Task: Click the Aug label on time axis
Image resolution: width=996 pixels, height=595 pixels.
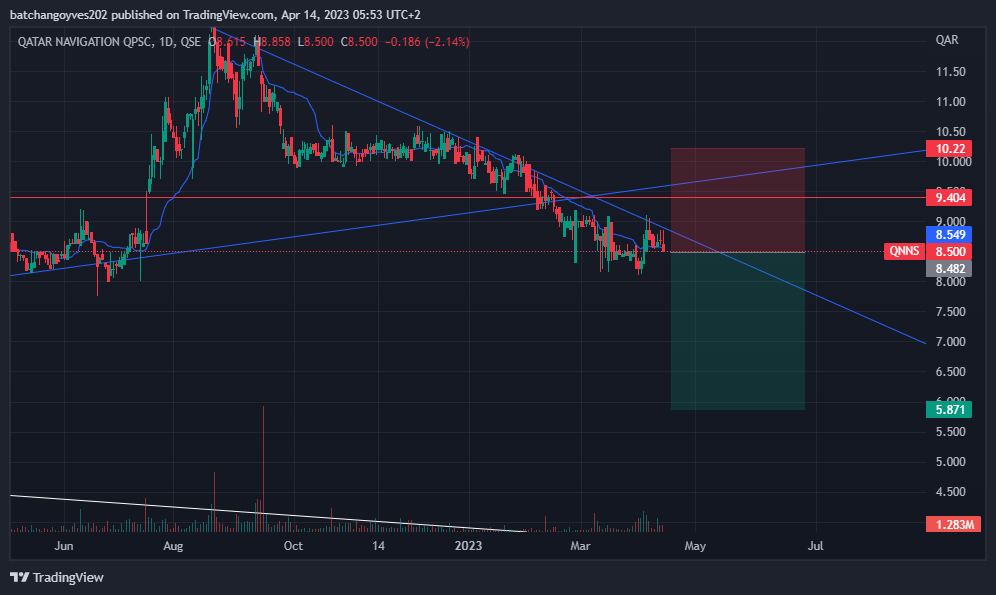Action: pos(173,546)
